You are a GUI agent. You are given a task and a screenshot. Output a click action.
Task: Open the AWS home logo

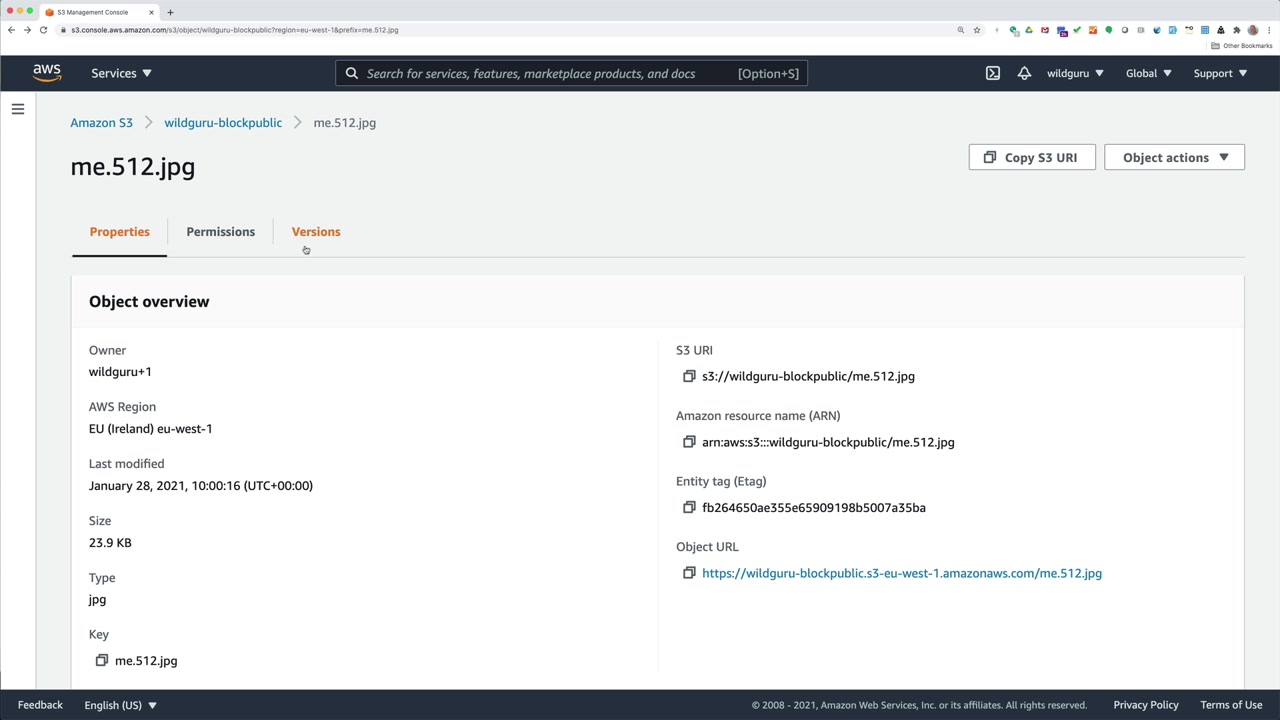pos(47,73)
